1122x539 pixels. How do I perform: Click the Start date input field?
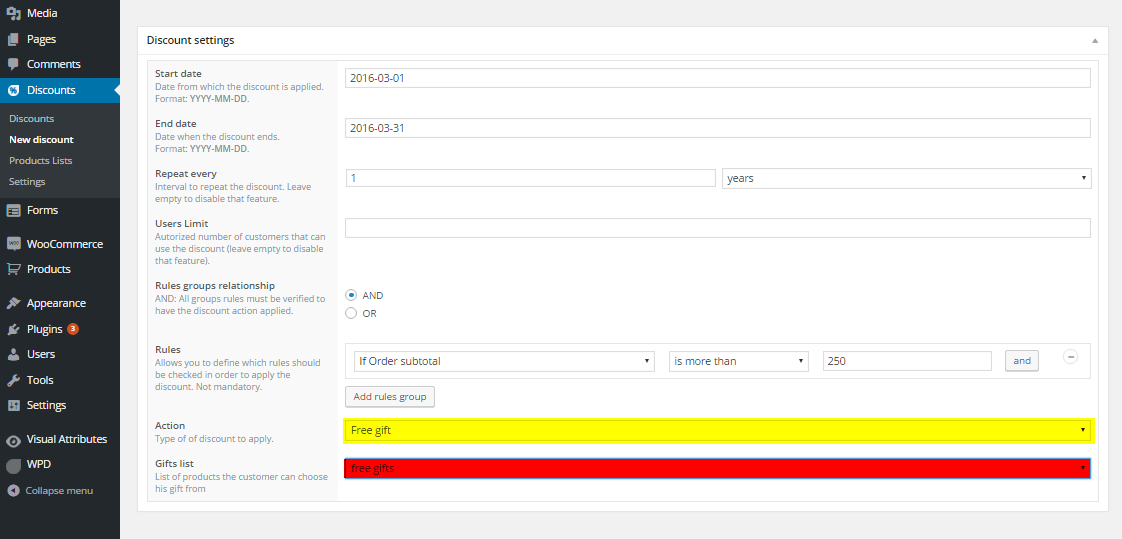[x=718, y=78]
